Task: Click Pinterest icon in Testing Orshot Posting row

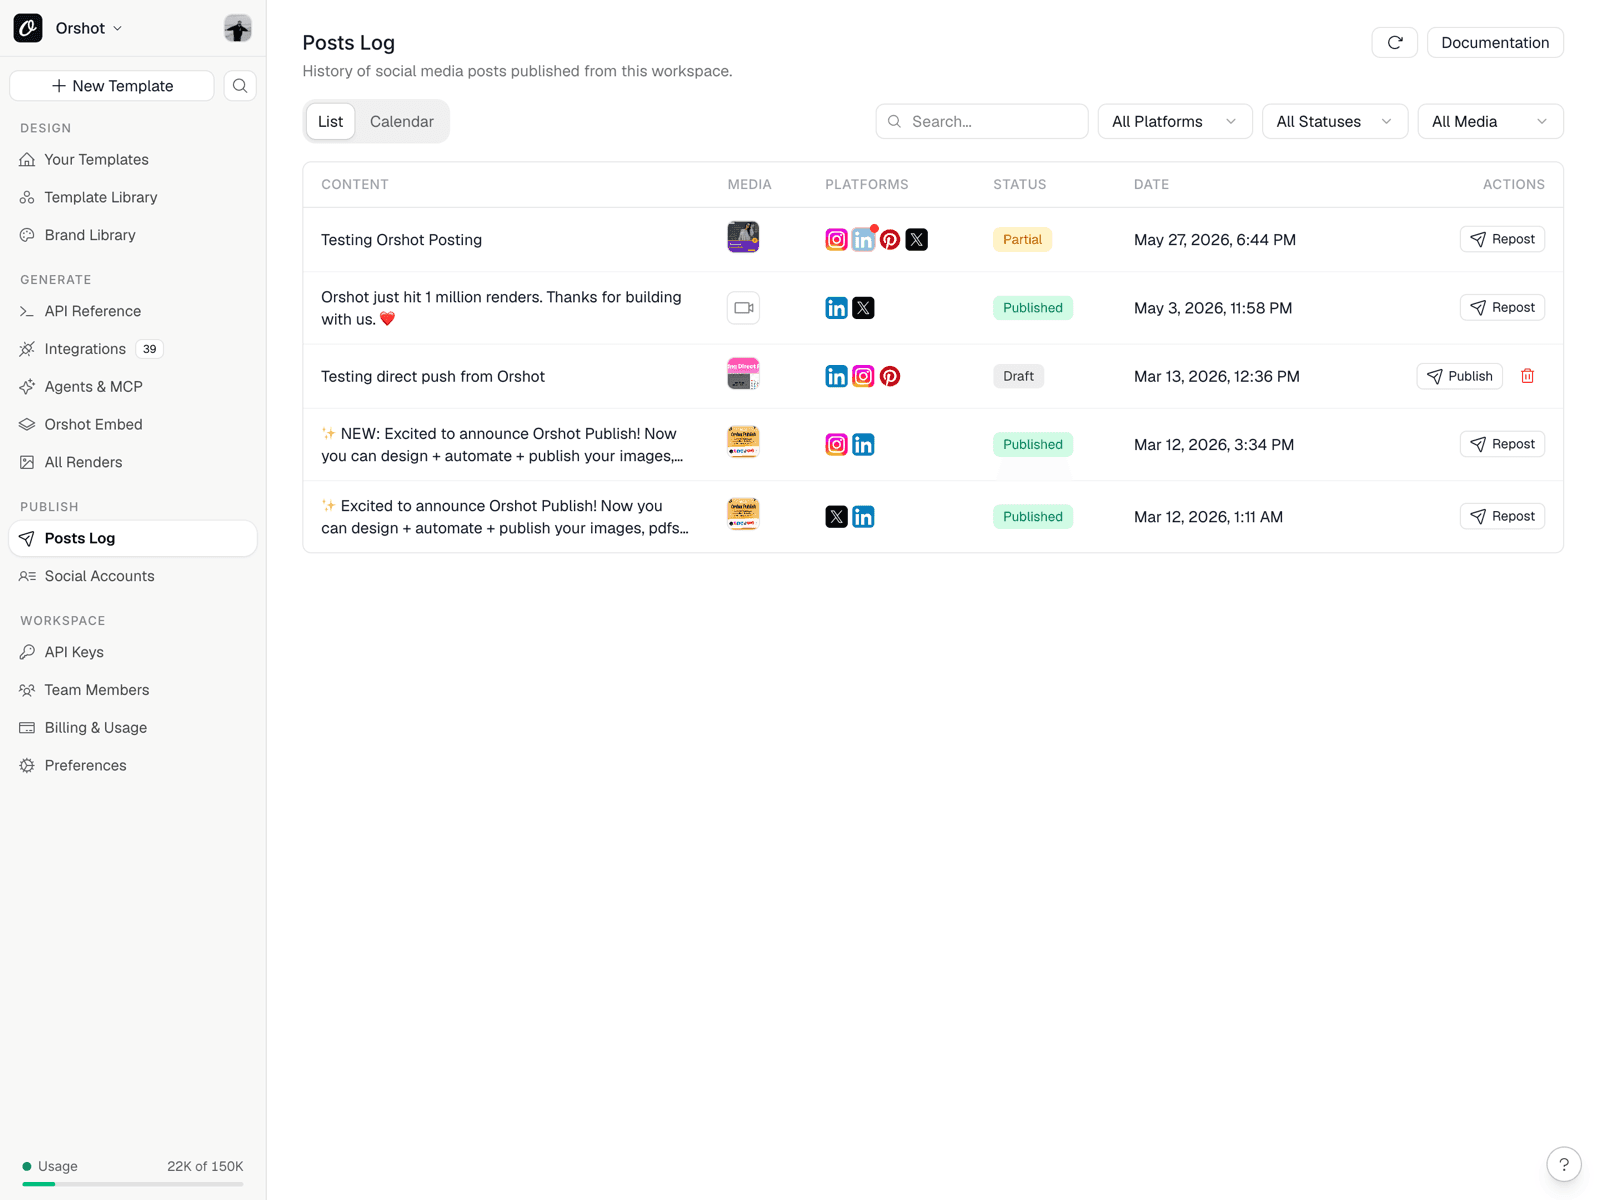Action: [890, 240]
